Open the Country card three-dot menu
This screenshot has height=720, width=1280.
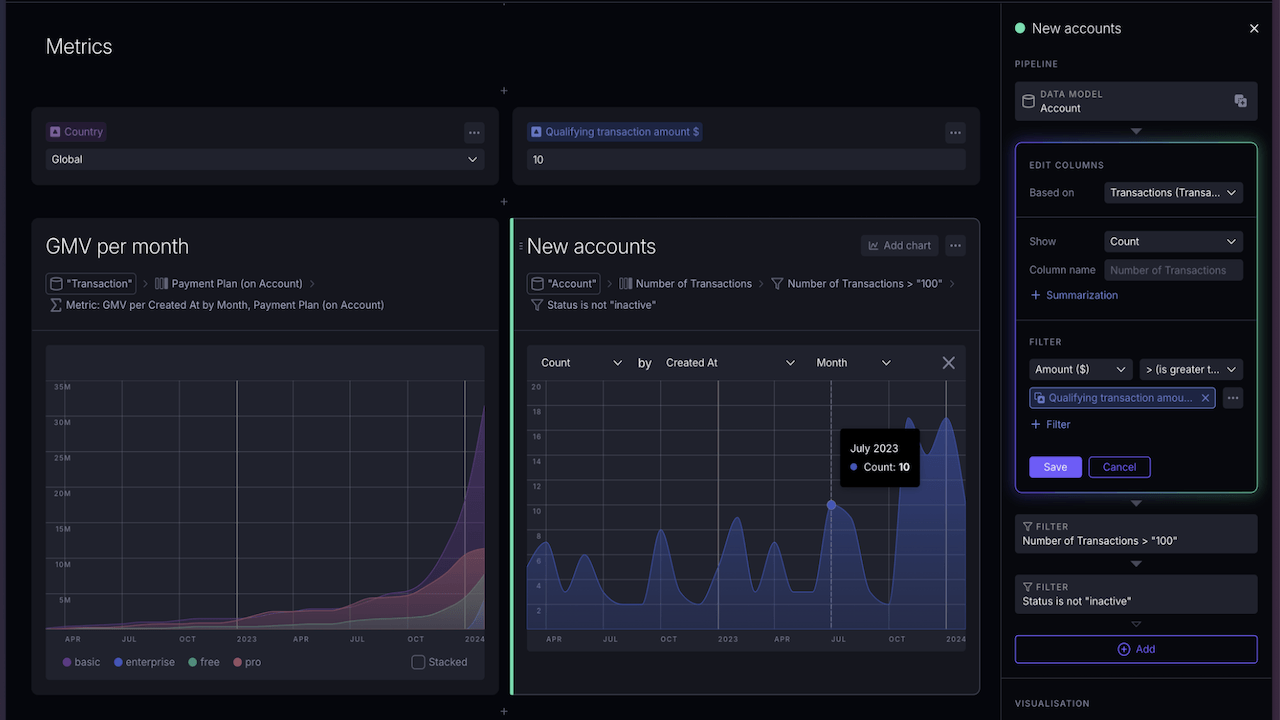[x=474, y=132]
